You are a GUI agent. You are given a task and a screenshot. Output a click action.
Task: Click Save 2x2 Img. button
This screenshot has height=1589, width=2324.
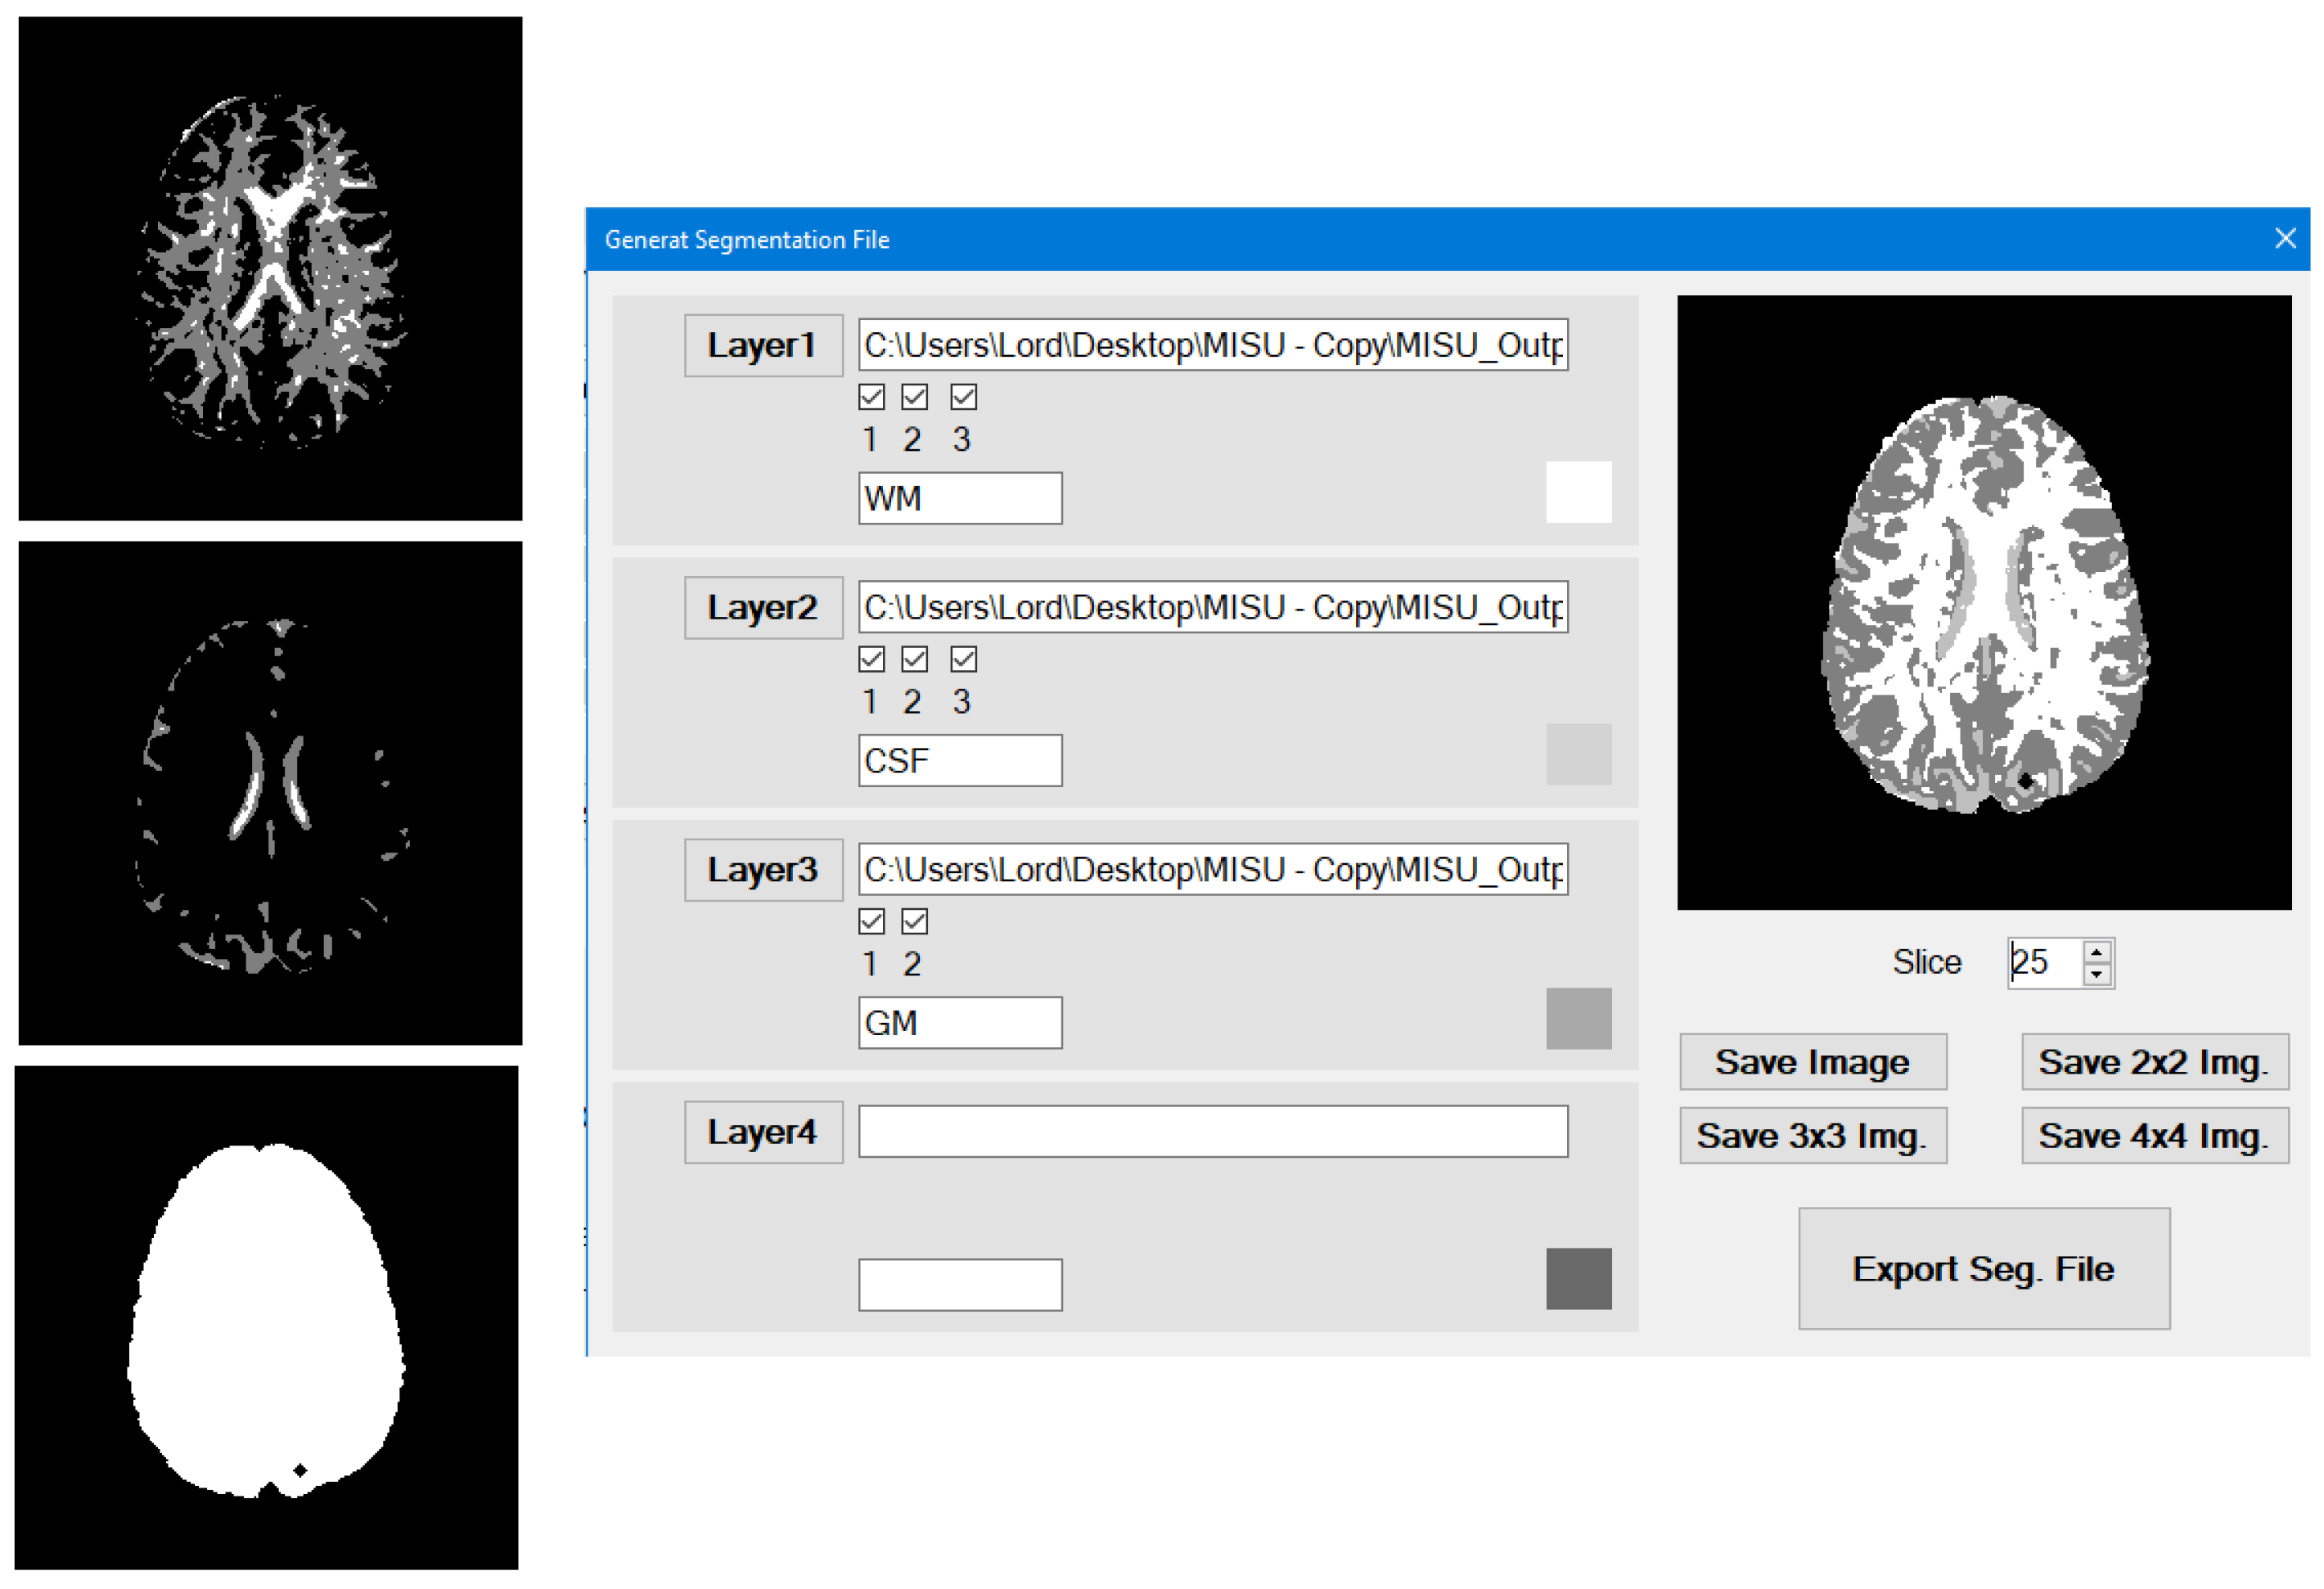[x=2154, y=1062]
